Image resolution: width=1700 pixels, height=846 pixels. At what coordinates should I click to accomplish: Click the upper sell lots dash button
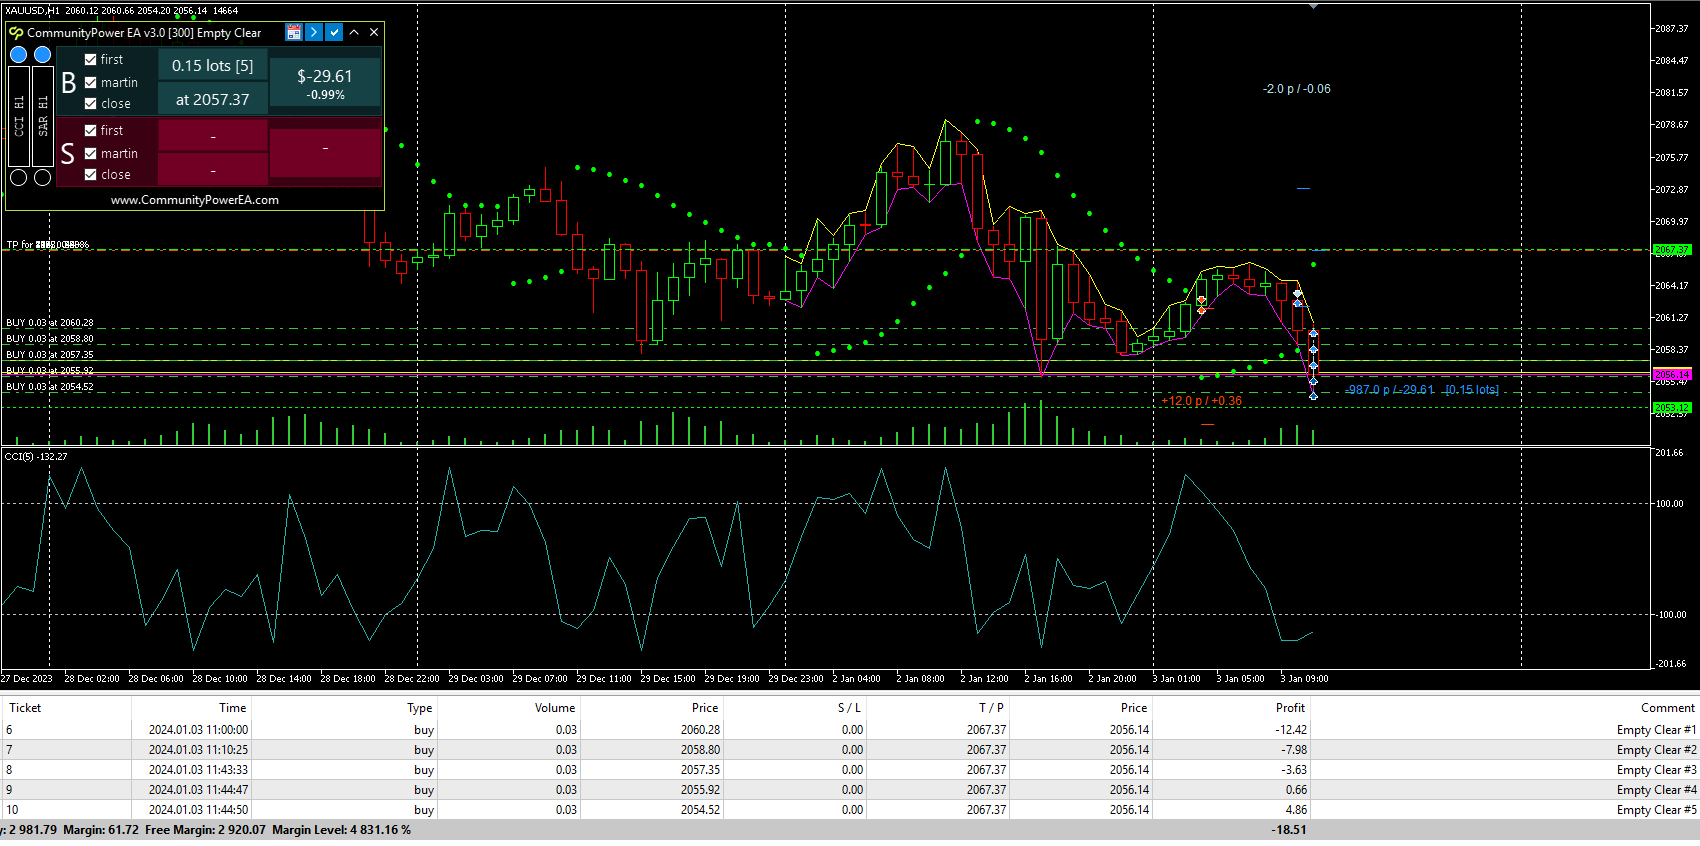tap(213, 136)
